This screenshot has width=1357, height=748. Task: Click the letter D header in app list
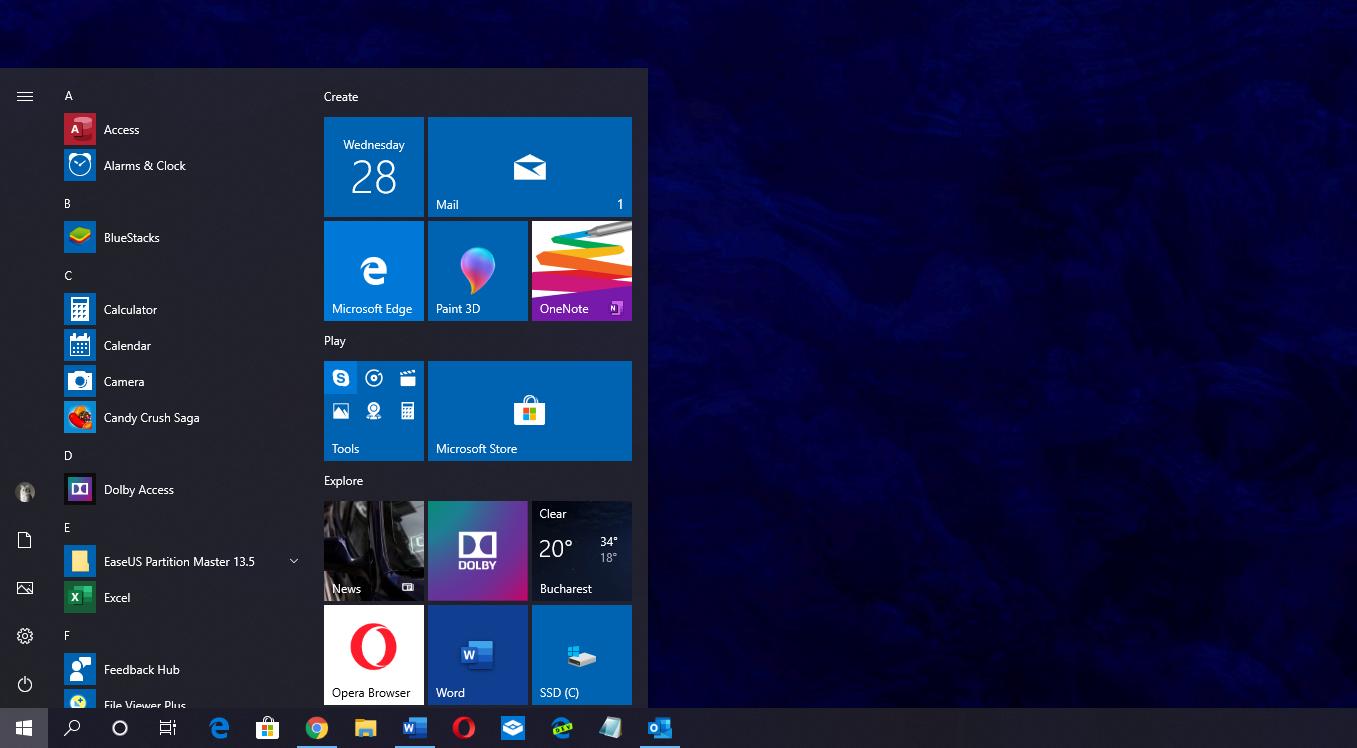[68, 456]
